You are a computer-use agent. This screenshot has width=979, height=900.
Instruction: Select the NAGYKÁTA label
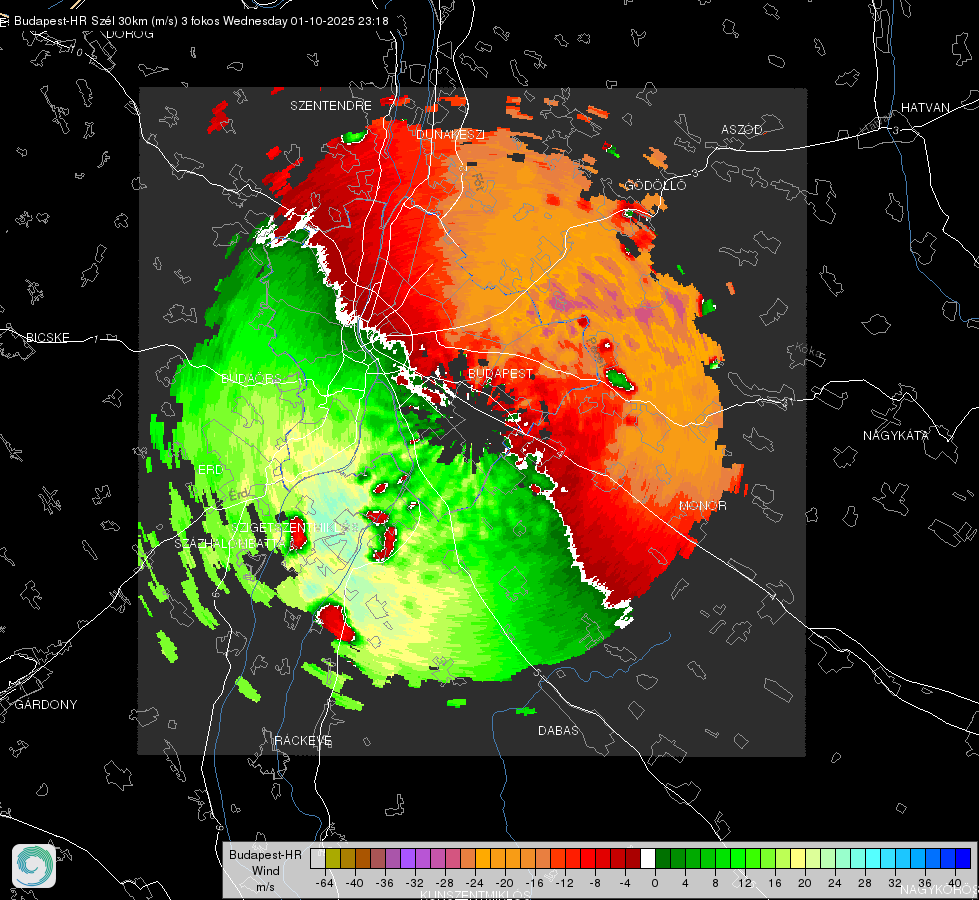coord(895,435)
